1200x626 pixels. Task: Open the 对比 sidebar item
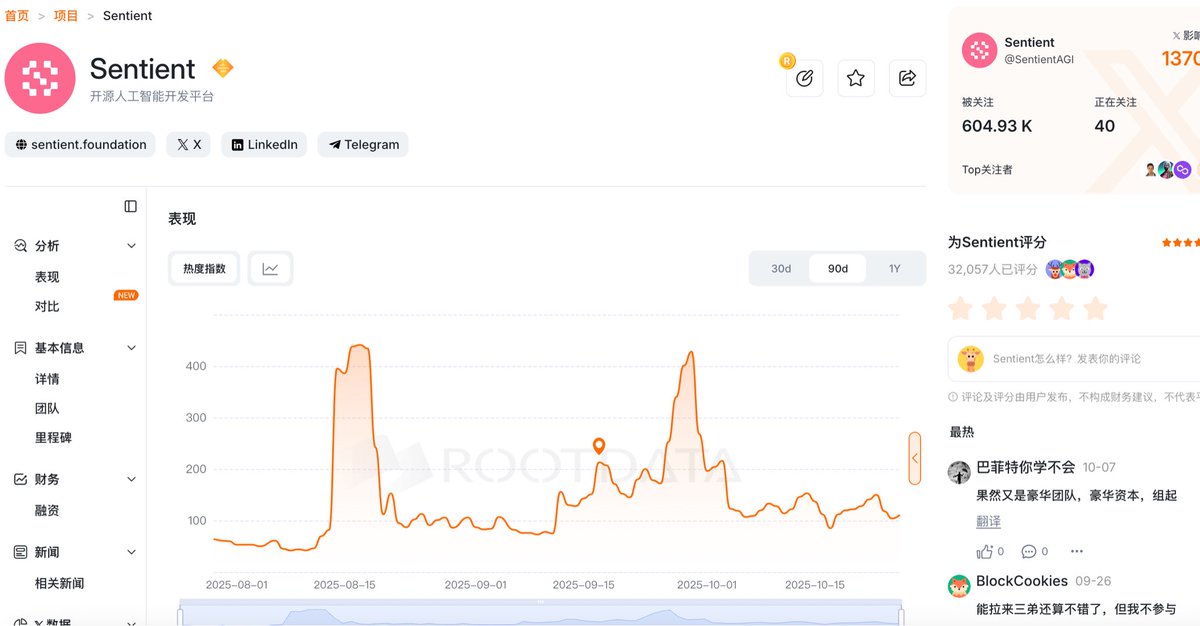(47, 307)
